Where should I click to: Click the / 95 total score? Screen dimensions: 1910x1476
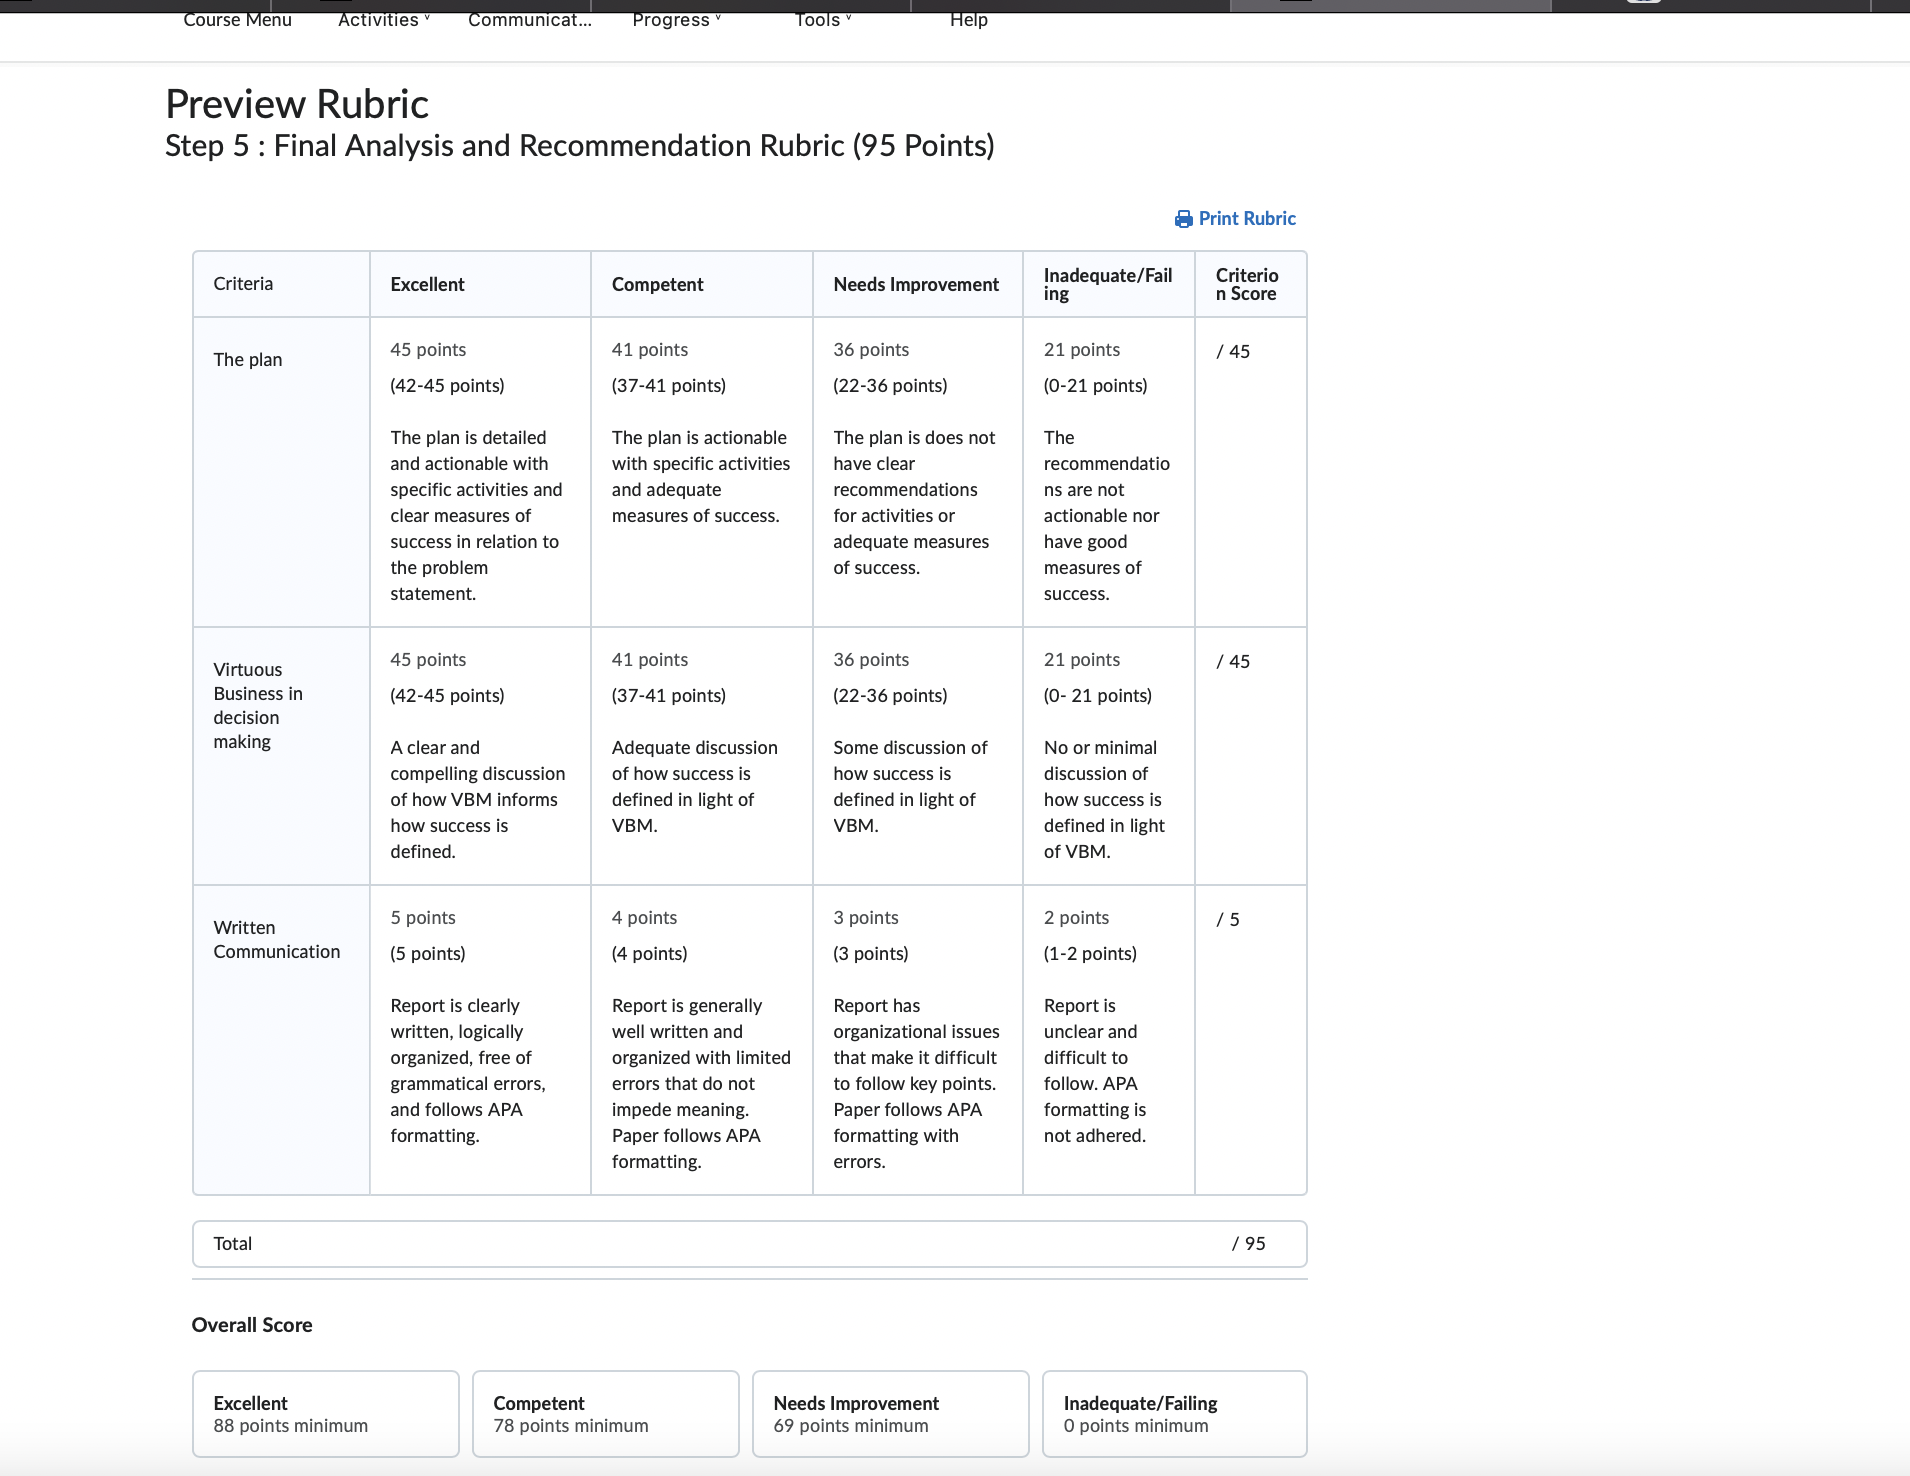[x=1249, y=1244]
